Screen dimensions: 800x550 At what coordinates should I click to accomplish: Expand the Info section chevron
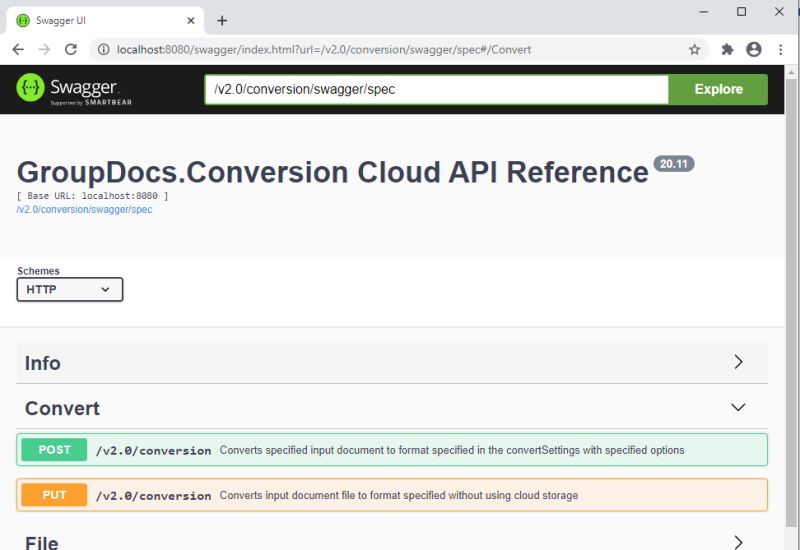[x=738, y=362]
